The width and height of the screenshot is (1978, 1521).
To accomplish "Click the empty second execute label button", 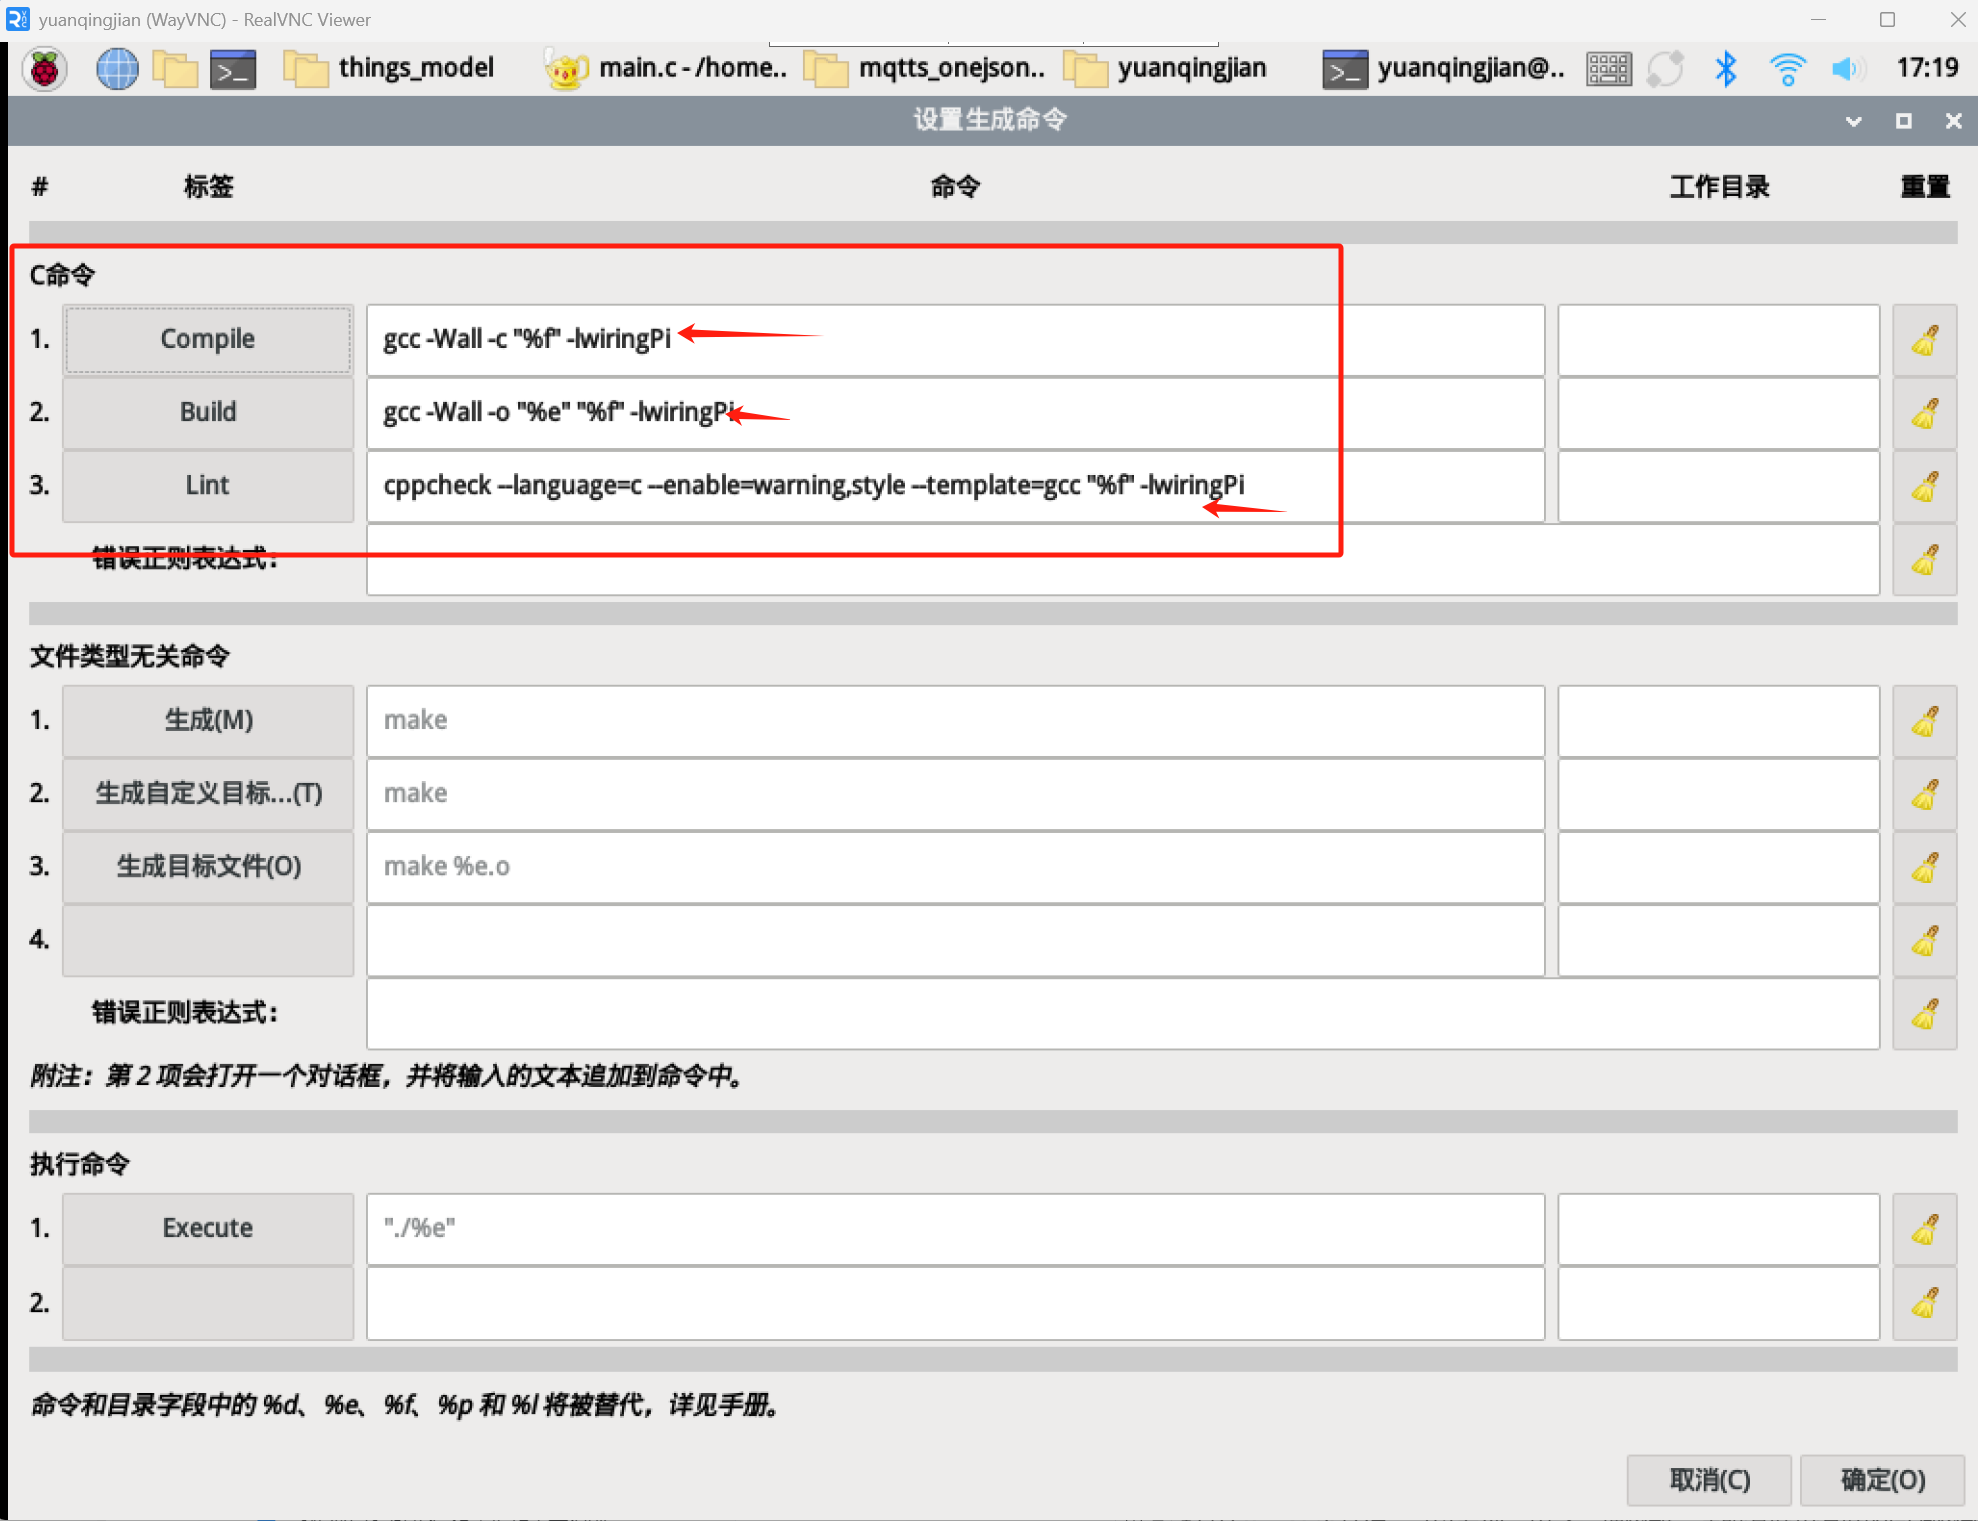I will click(208, 1303).
